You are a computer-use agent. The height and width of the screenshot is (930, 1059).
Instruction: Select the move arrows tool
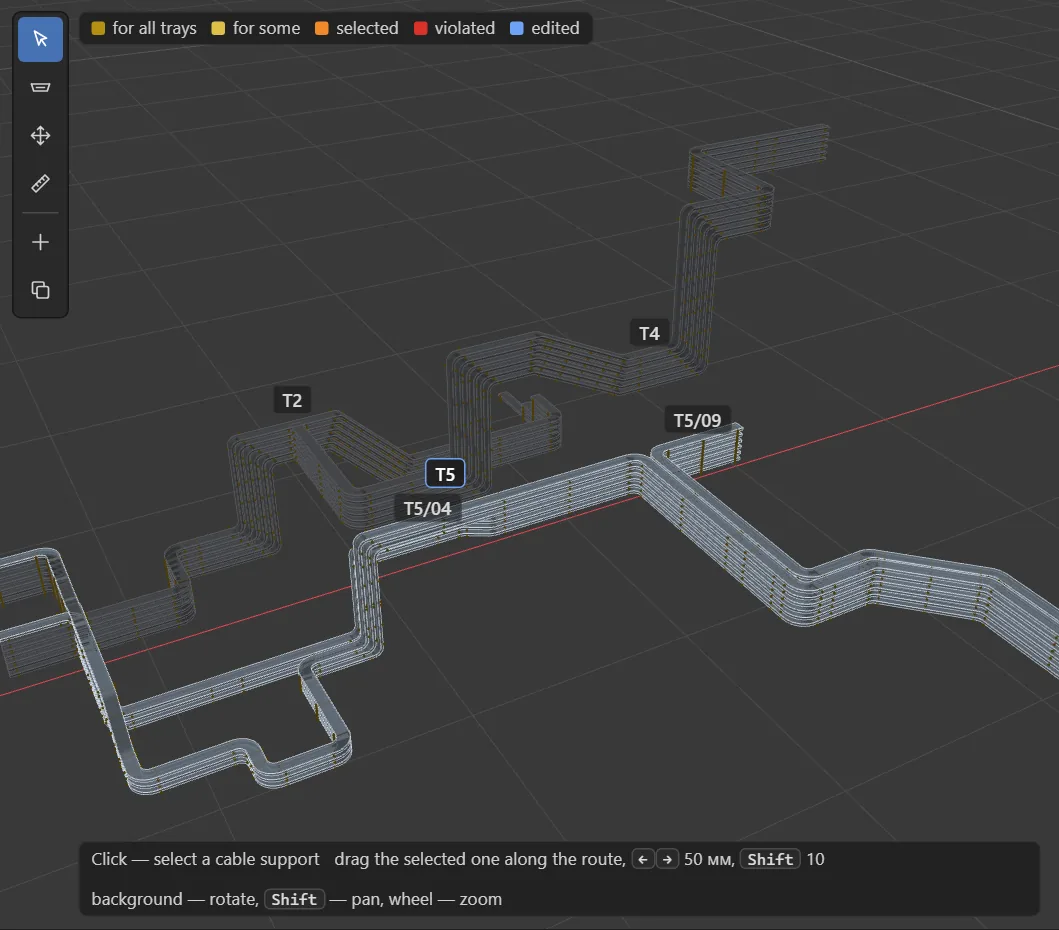point(41,136)
